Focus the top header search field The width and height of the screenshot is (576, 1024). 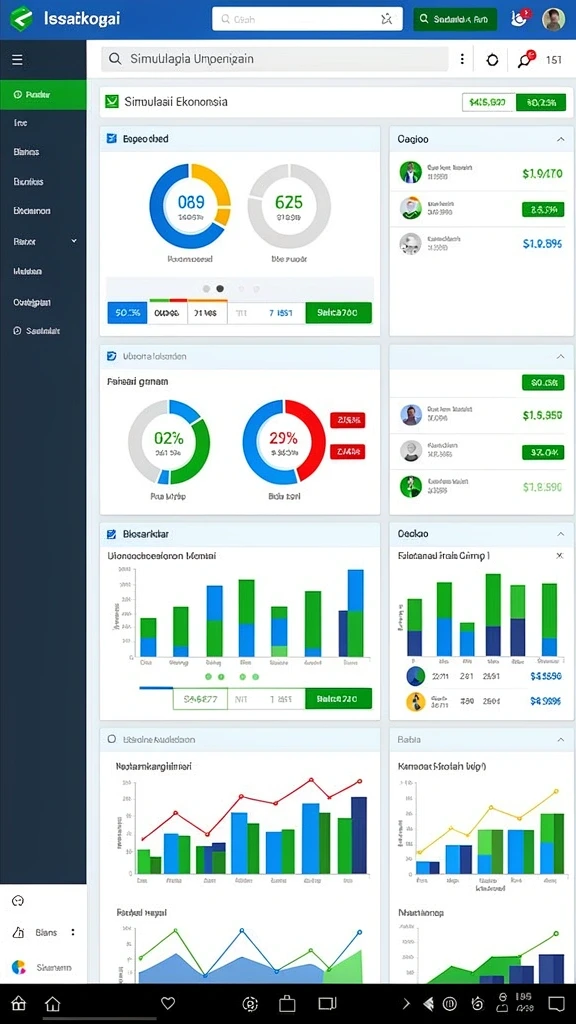point(307,20)
